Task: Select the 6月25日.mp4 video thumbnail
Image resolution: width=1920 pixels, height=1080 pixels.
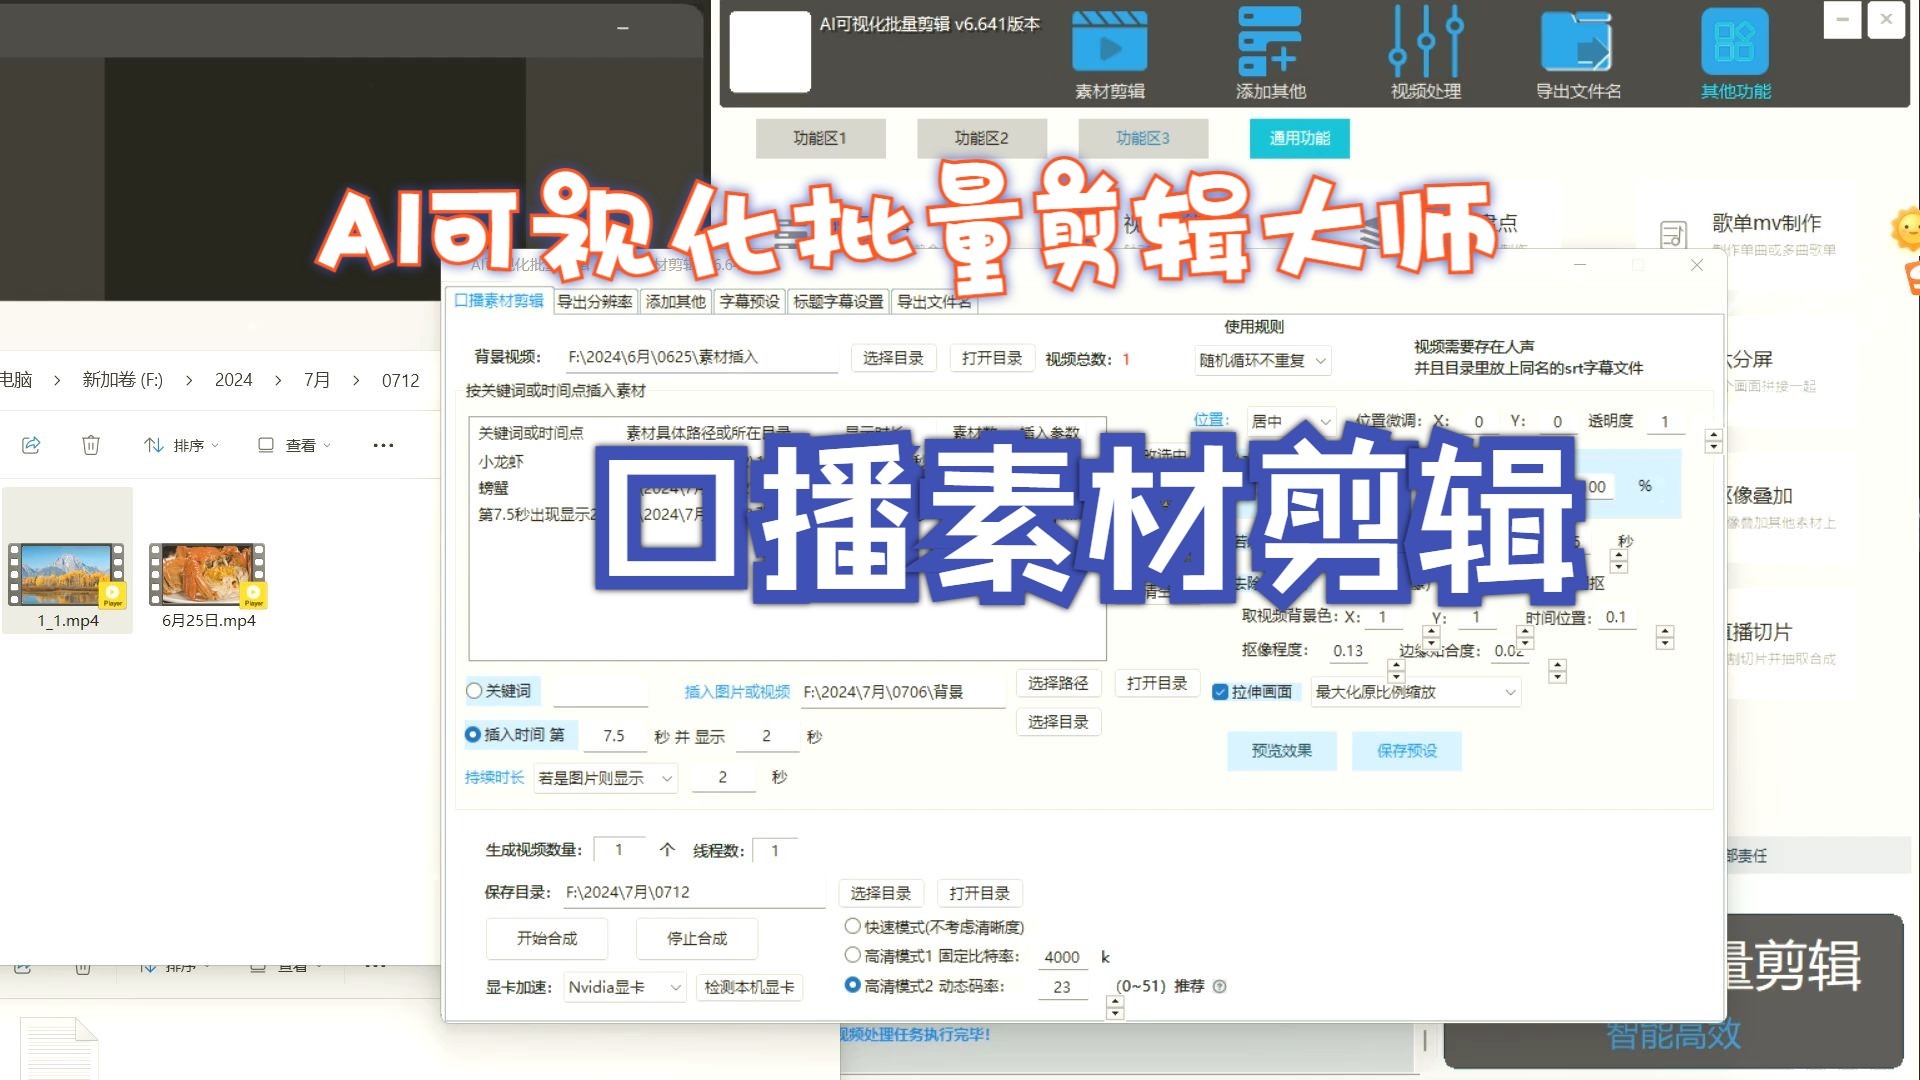Action: tap(208, 575)
